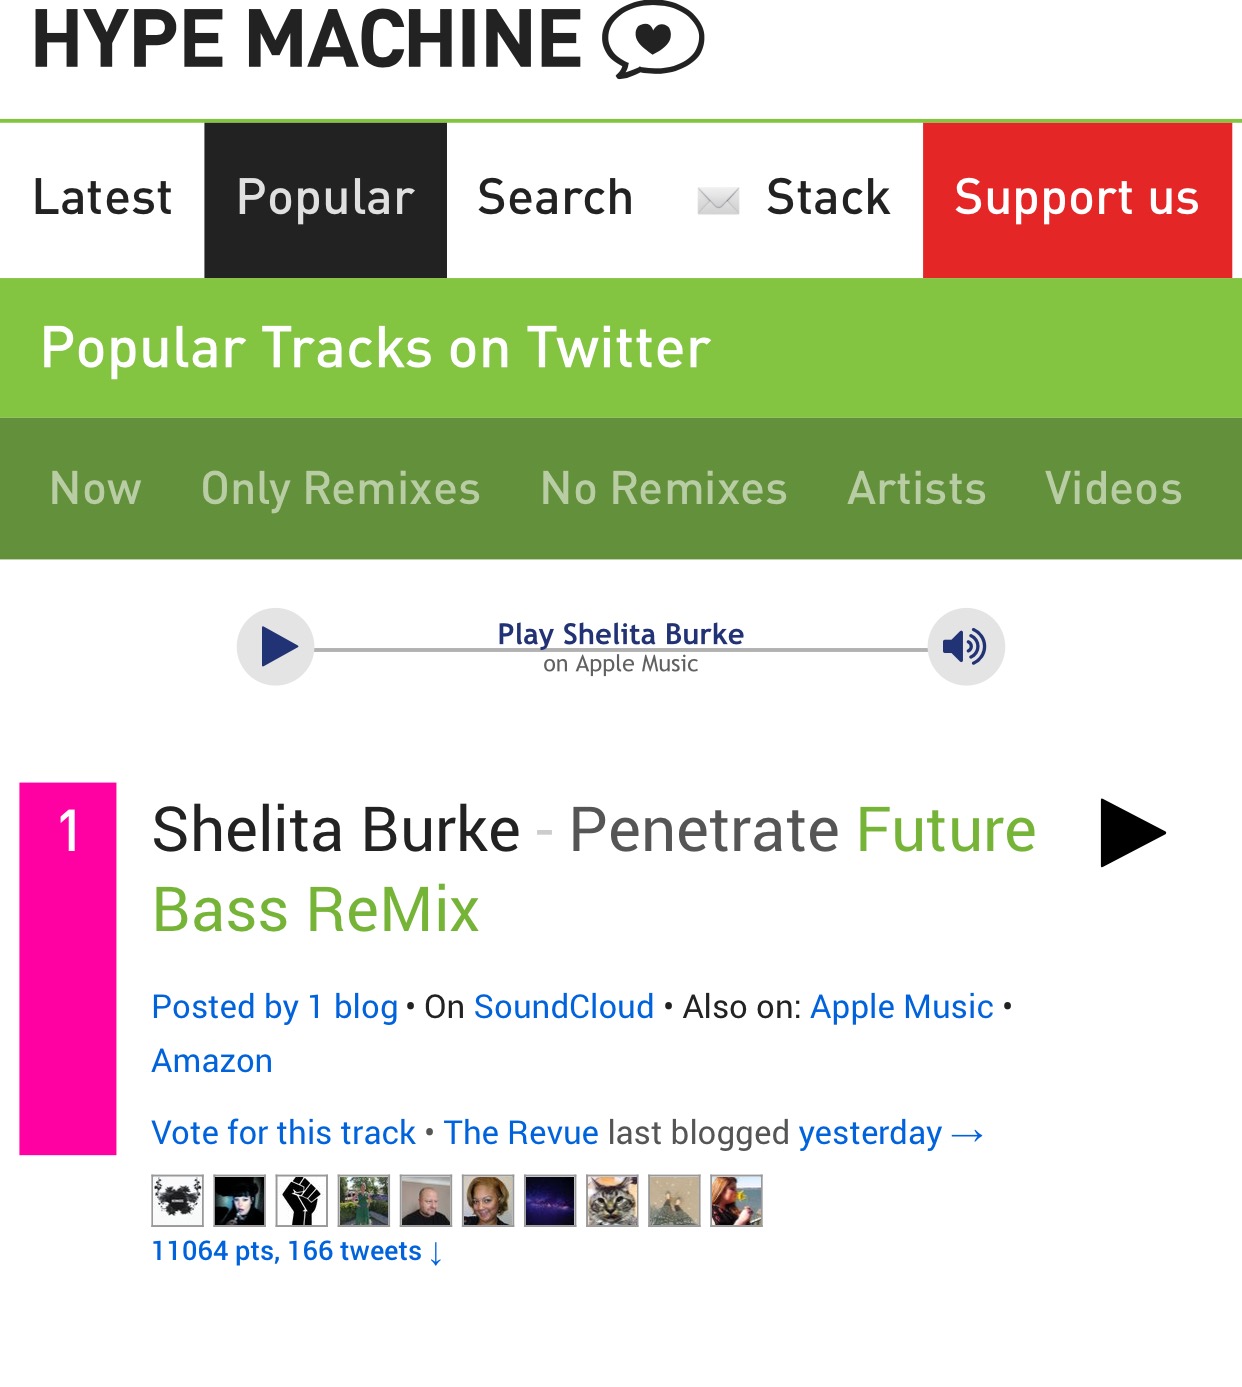This screenshot has height=1387, width=1242.
Task: Click the red Support us button
Action: tap(1077, 199)
